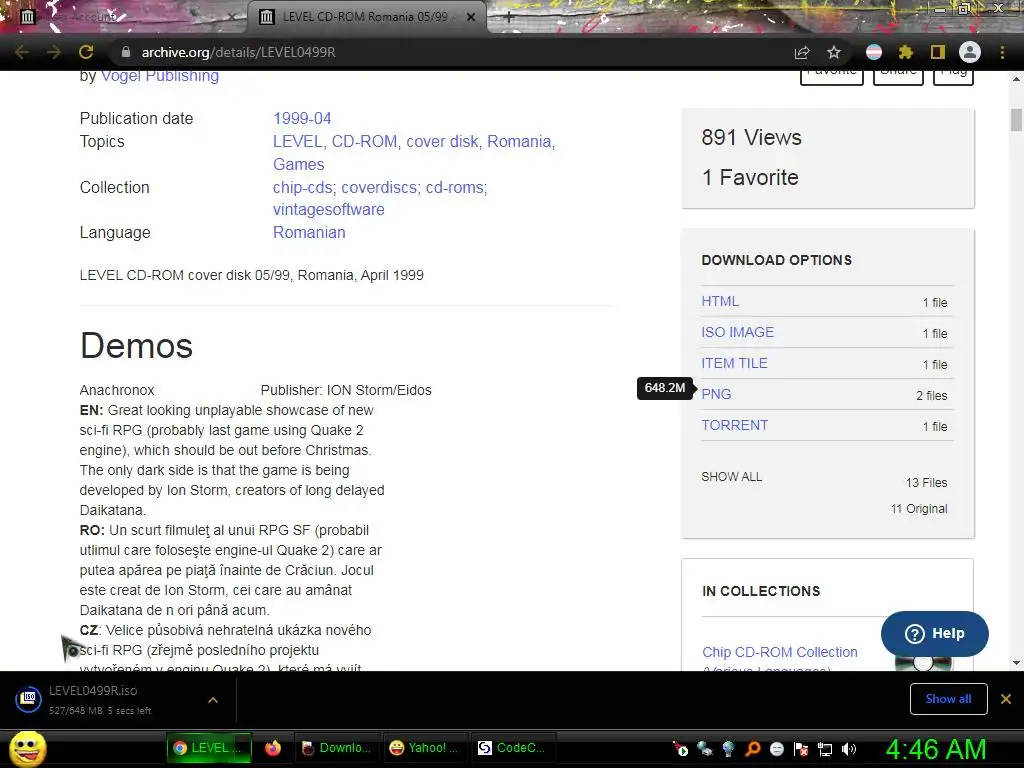The width and height of the screenshot is (1024, 768).
Task: Click the 4:46 AM taskbar clock
Action: pos(936,749)
